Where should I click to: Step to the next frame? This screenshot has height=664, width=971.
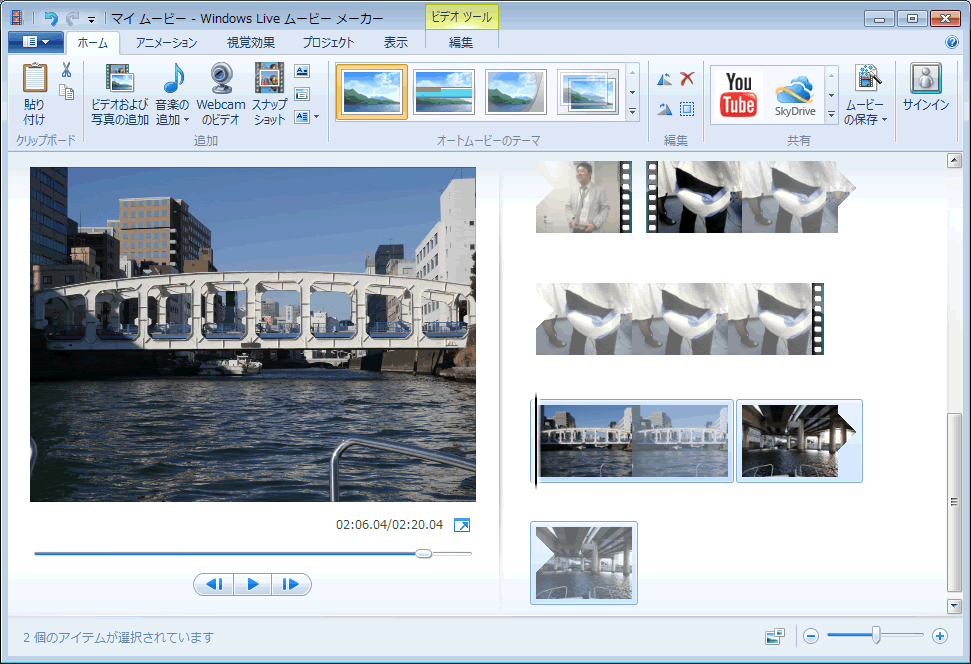(290, 584)
